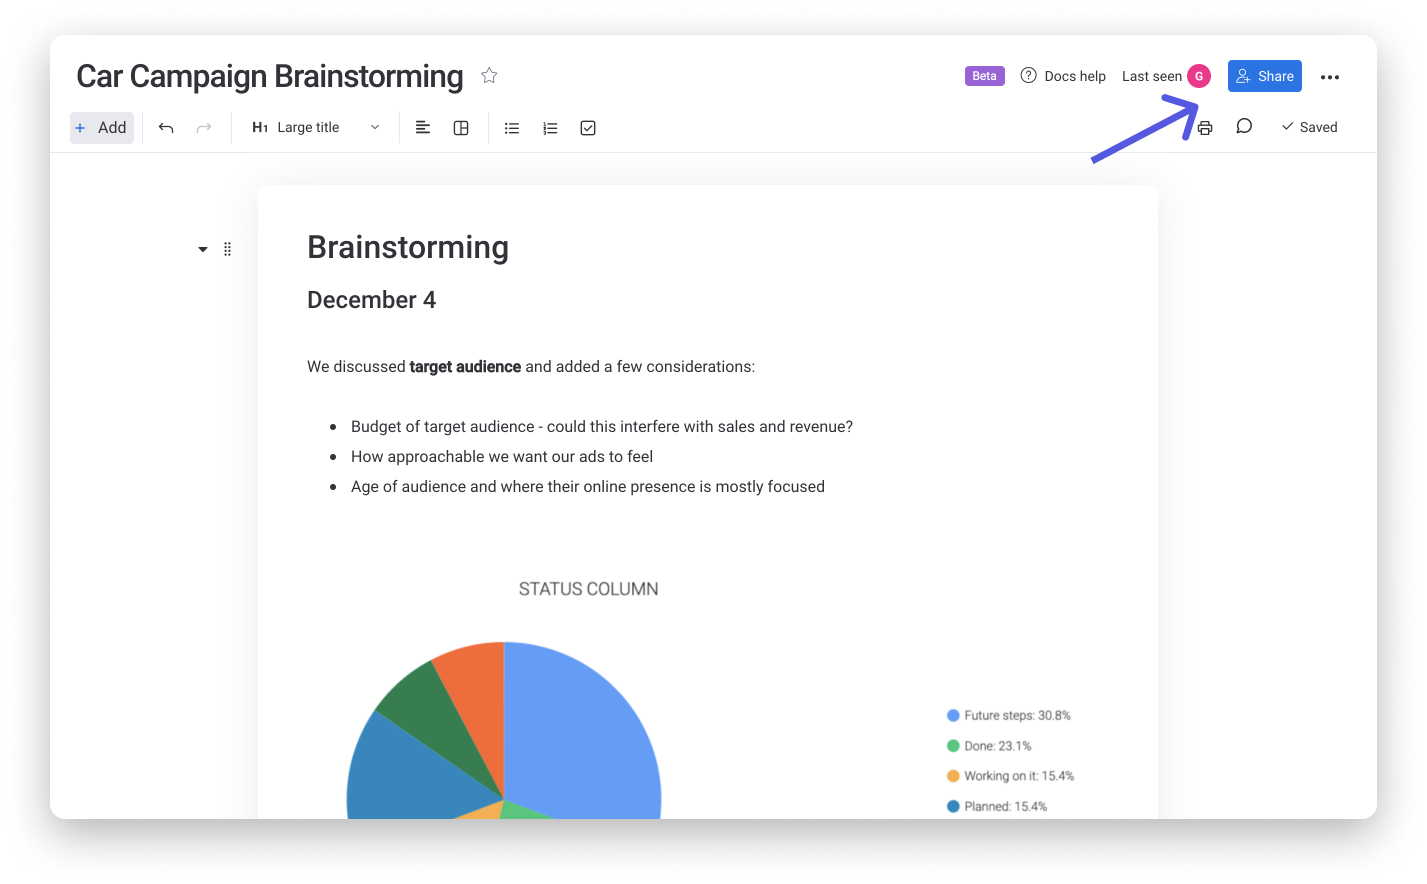
Task: Open text alignment options
Action: coord(423,128)
